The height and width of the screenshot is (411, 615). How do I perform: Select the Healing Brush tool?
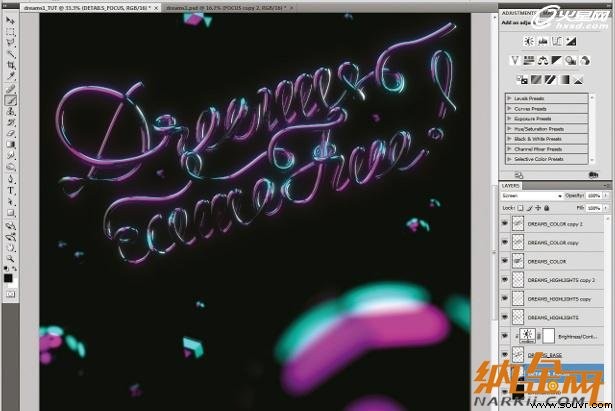(11, 89)
